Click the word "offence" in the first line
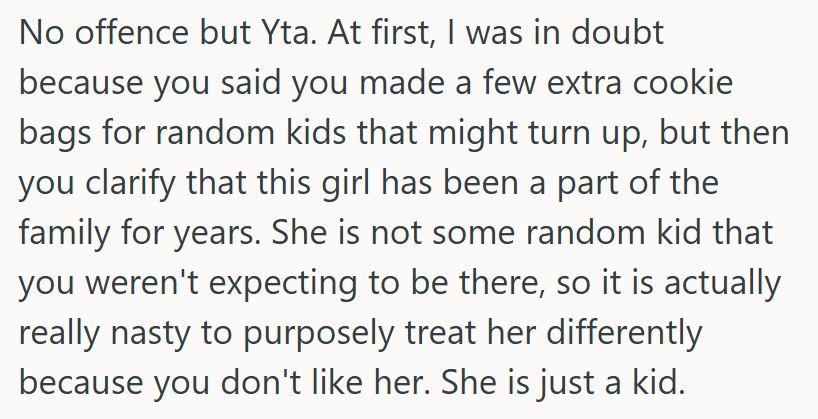 pos(123,32)
